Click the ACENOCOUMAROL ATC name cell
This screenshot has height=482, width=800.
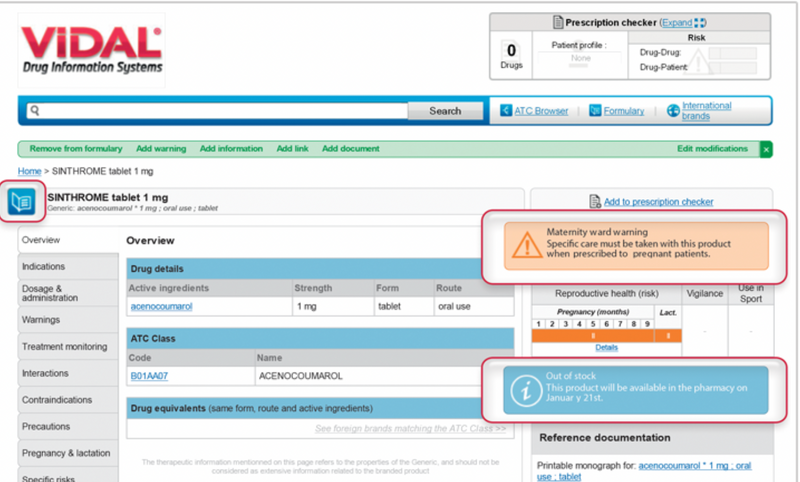pos(384,376)
